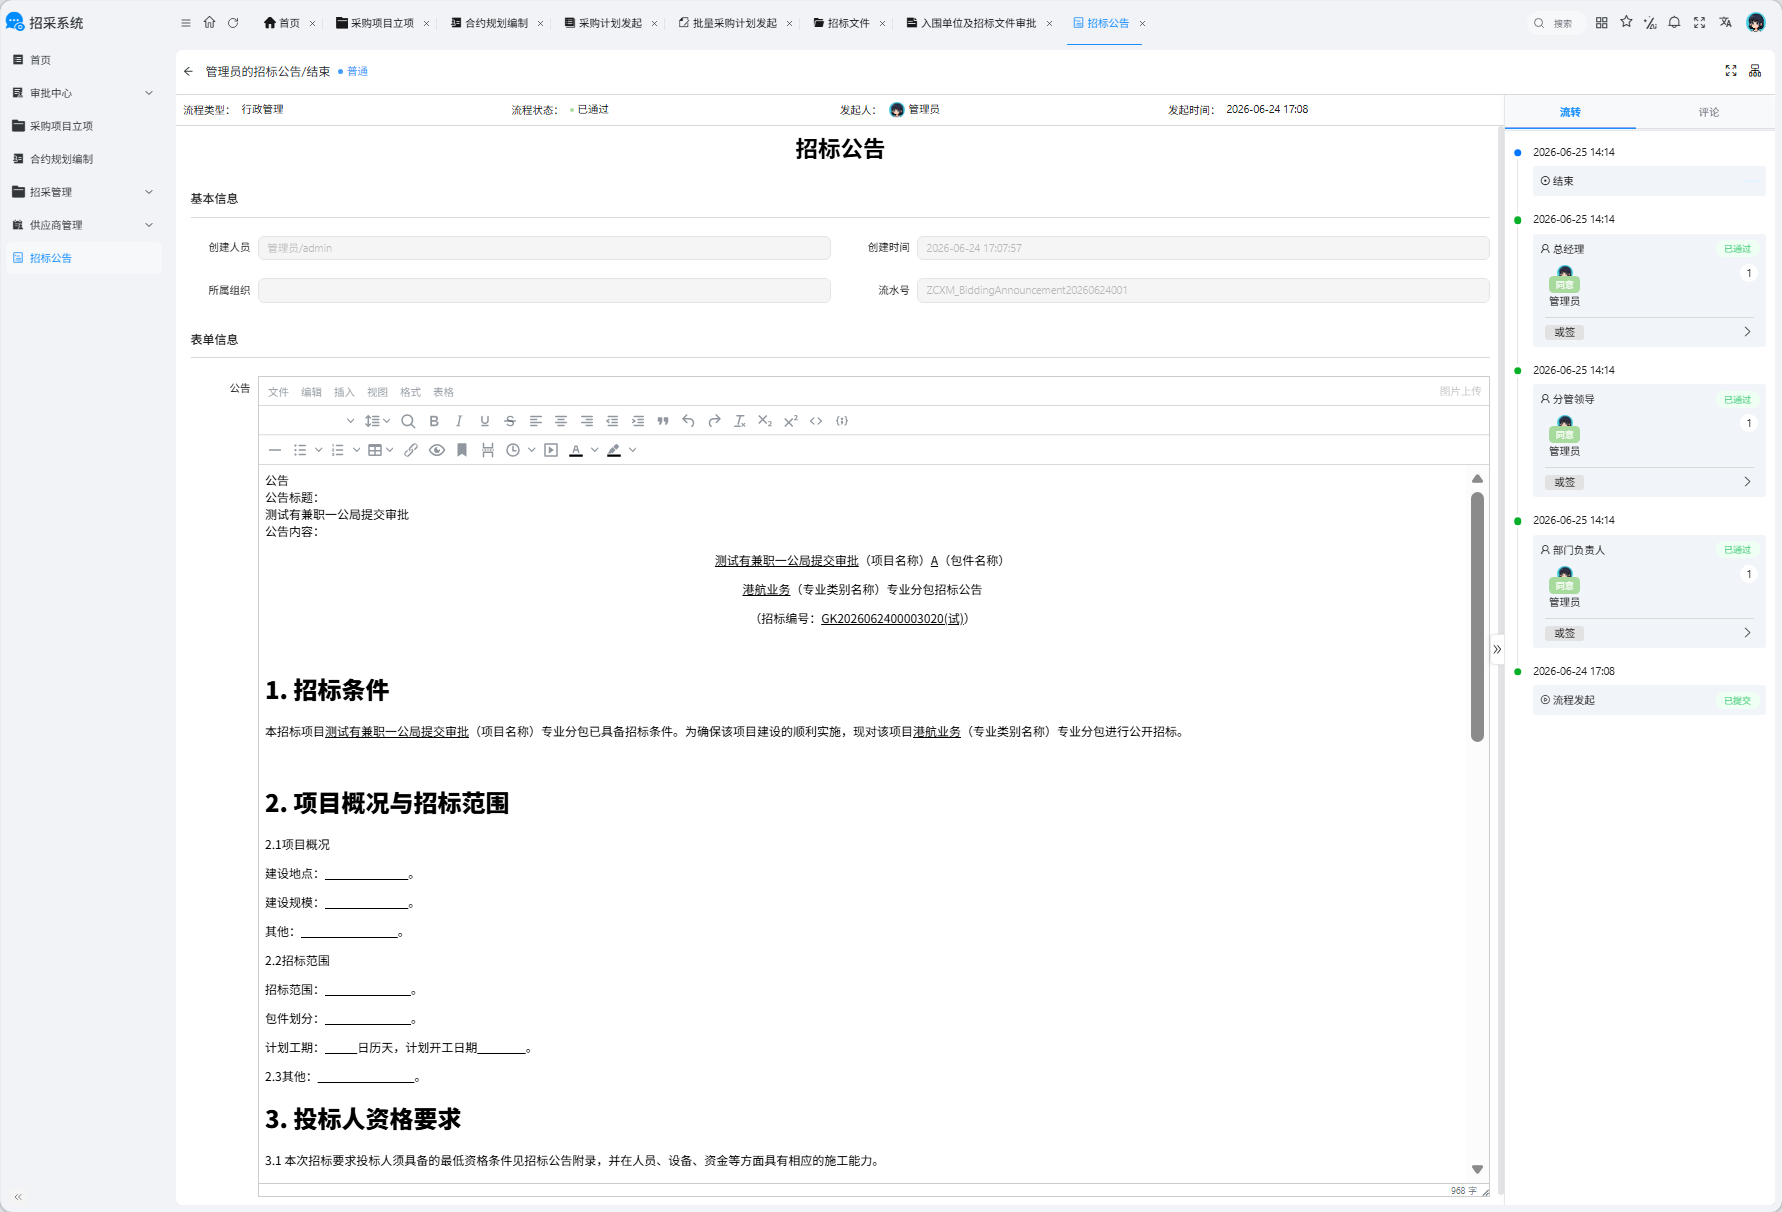This screenshot has width=1782, height=1212.
Task: Apply the current highlight background color
Action: (614, 450)
